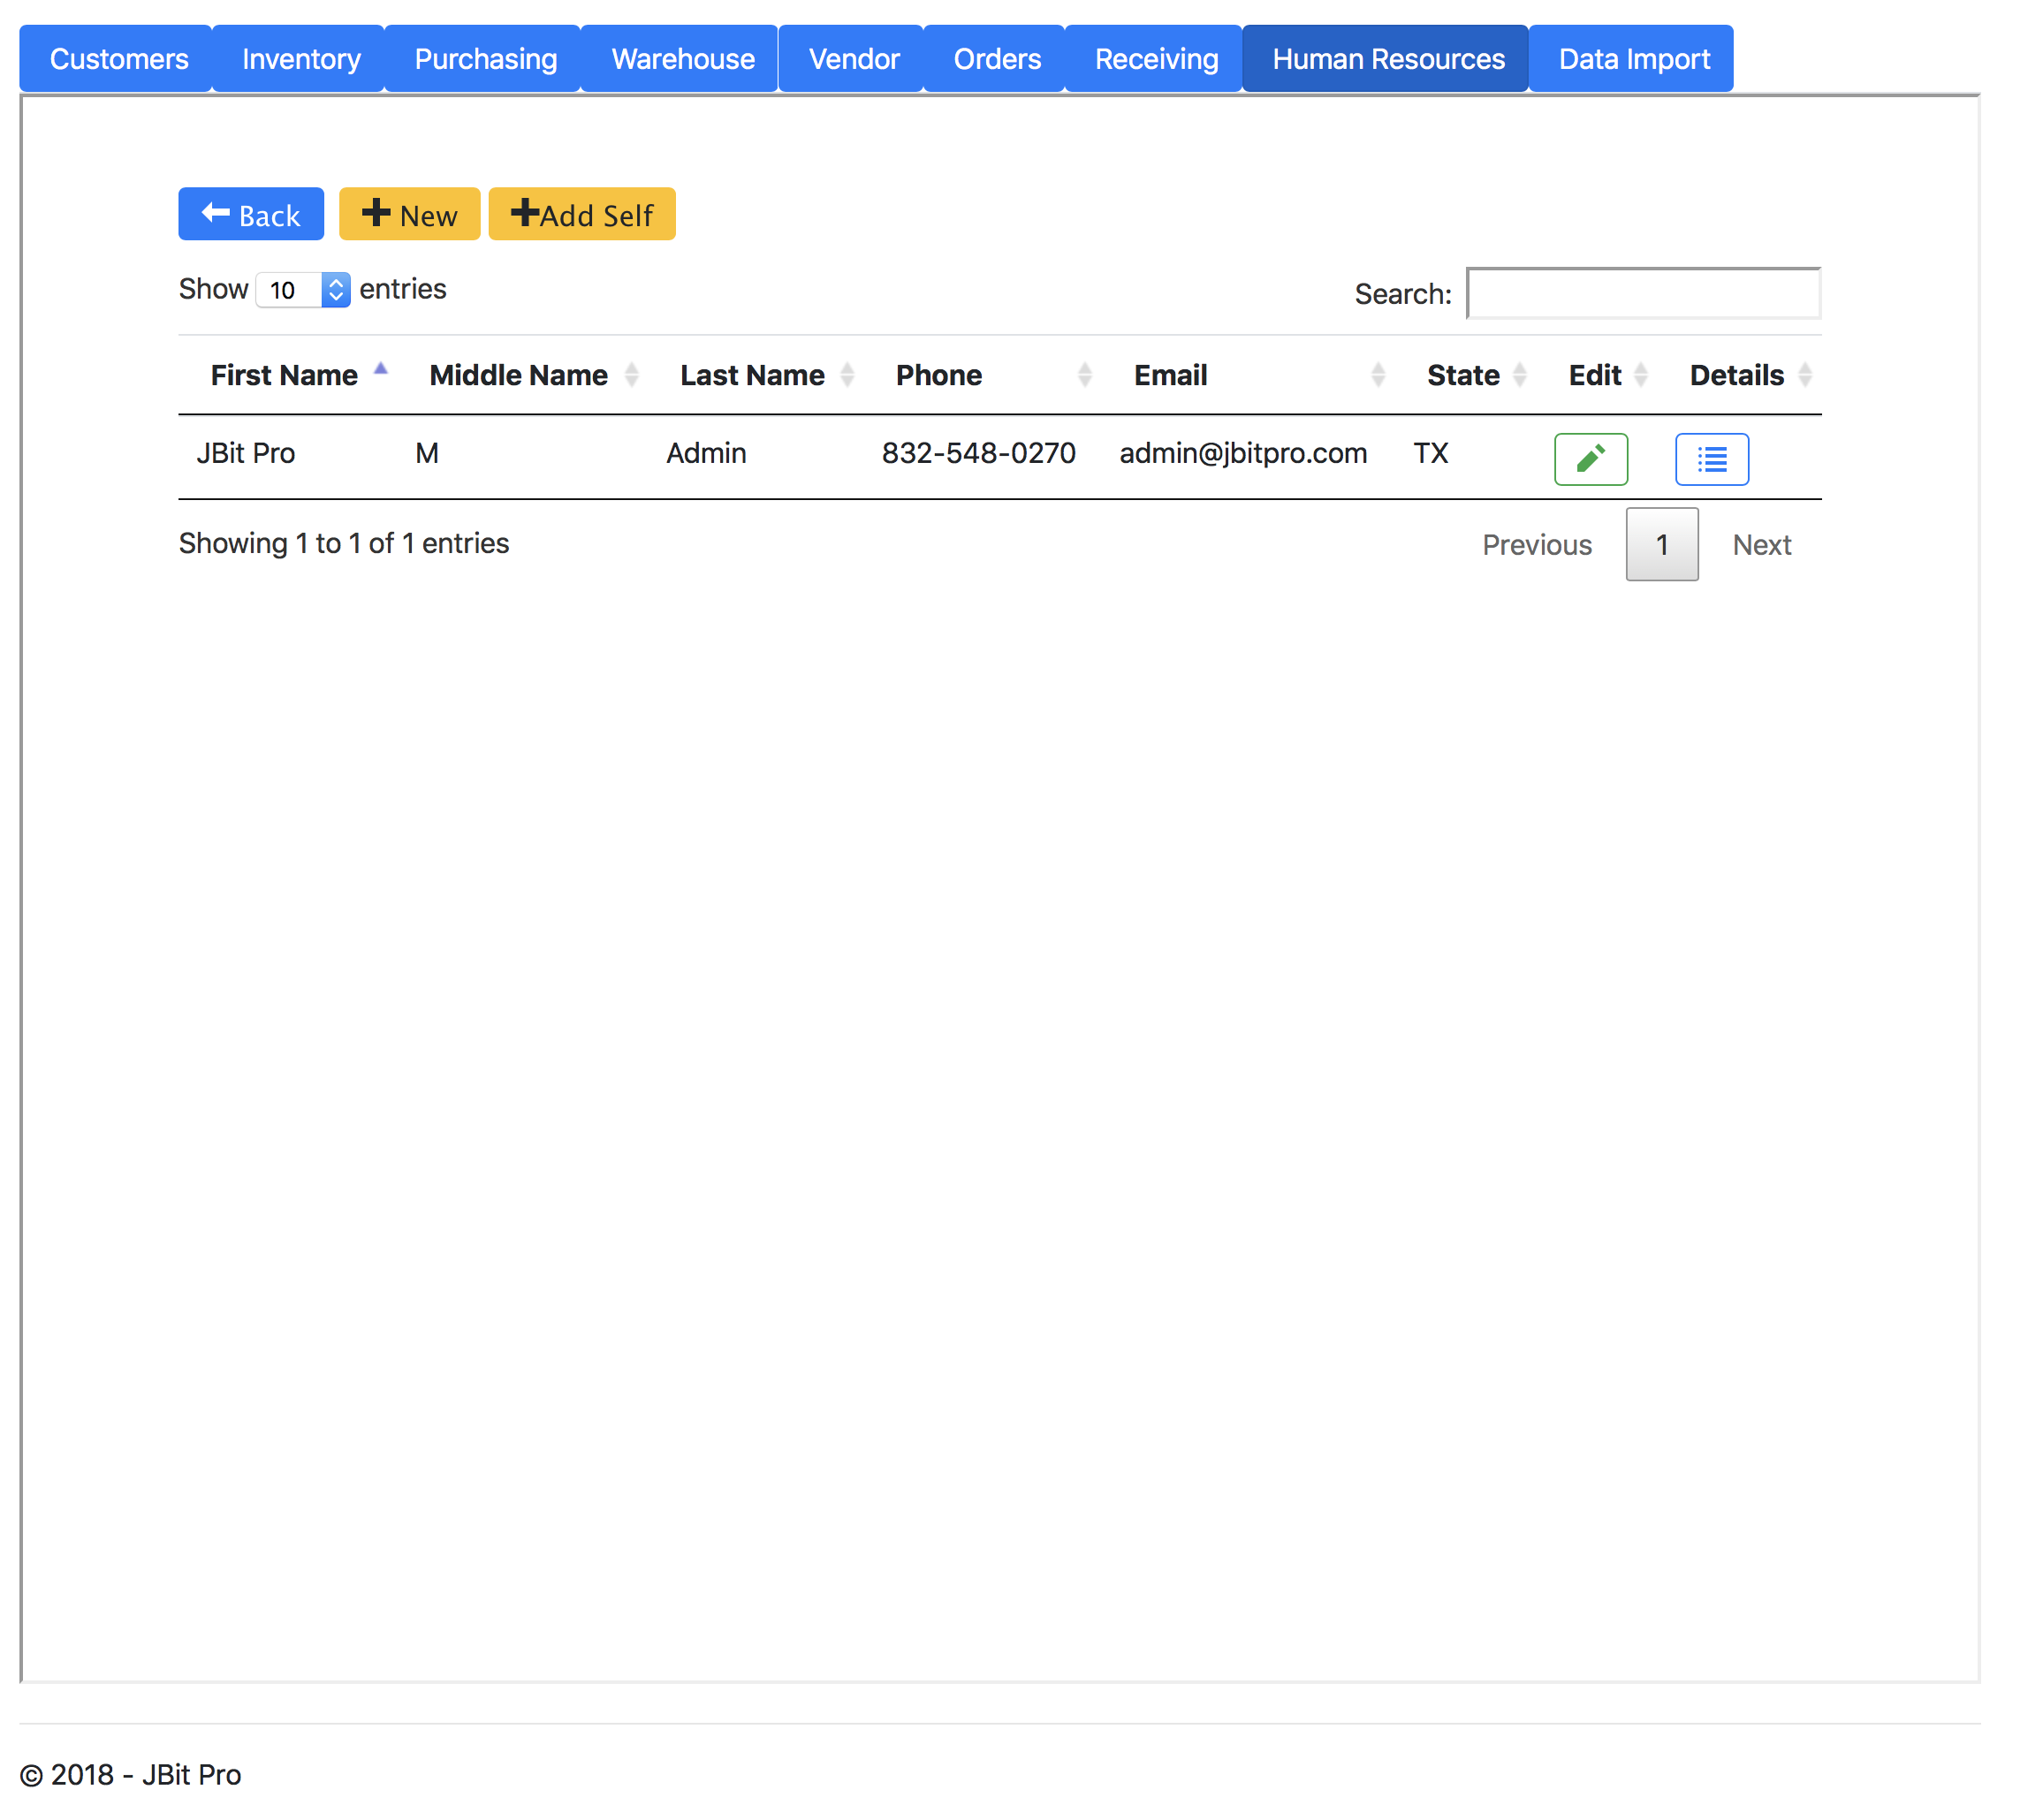This screenshot has height=1820, width=2043.
Task: Click the phone number 832-548-0270
Action: pyautogui.click(x=978, y=453)
